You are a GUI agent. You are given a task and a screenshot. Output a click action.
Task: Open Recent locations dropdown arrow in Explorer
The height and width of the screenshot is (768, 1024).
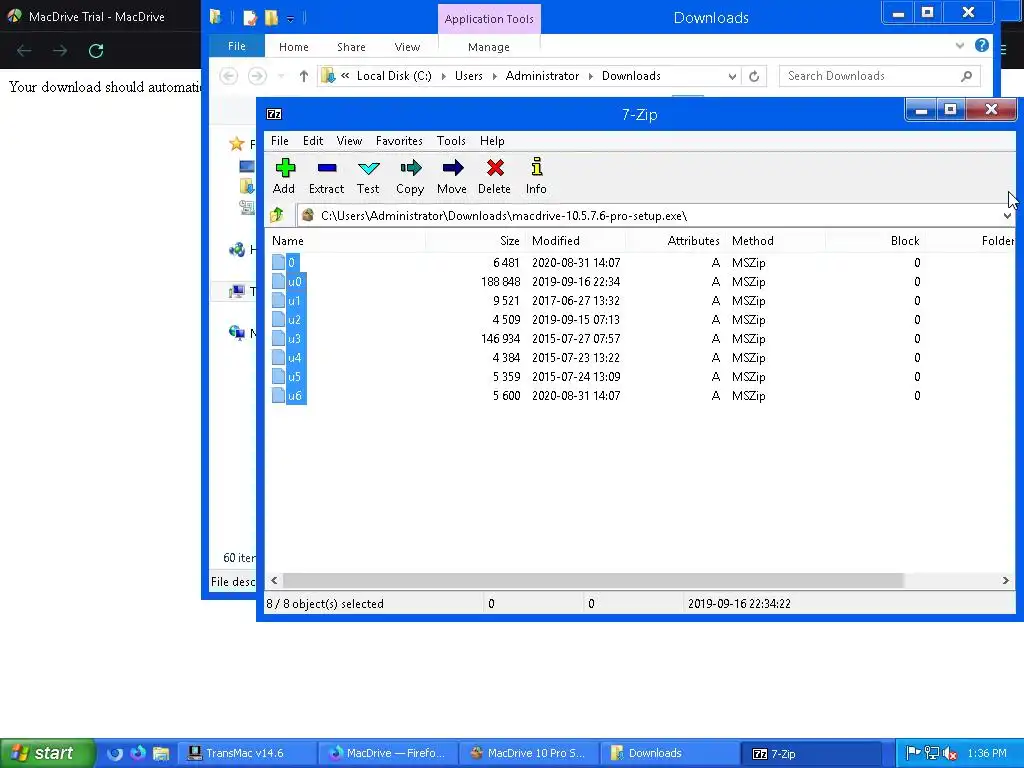[x=281, y=76]
